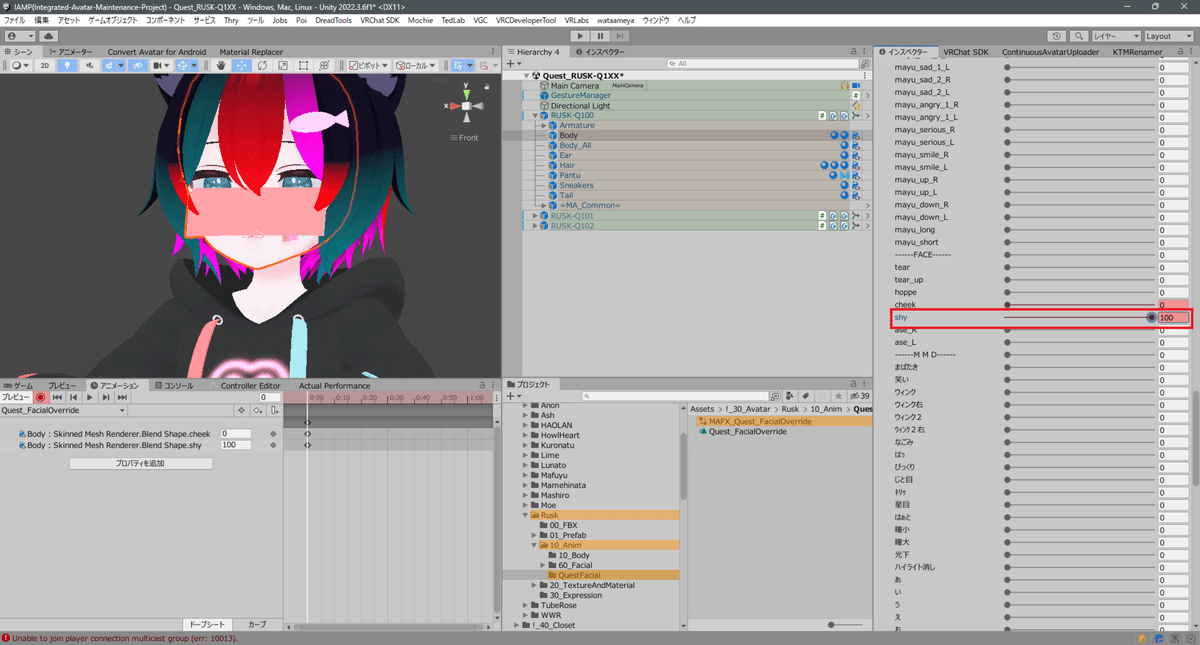
Task: Click the Add Event icon in Animation window
Action: pos(273,410)
